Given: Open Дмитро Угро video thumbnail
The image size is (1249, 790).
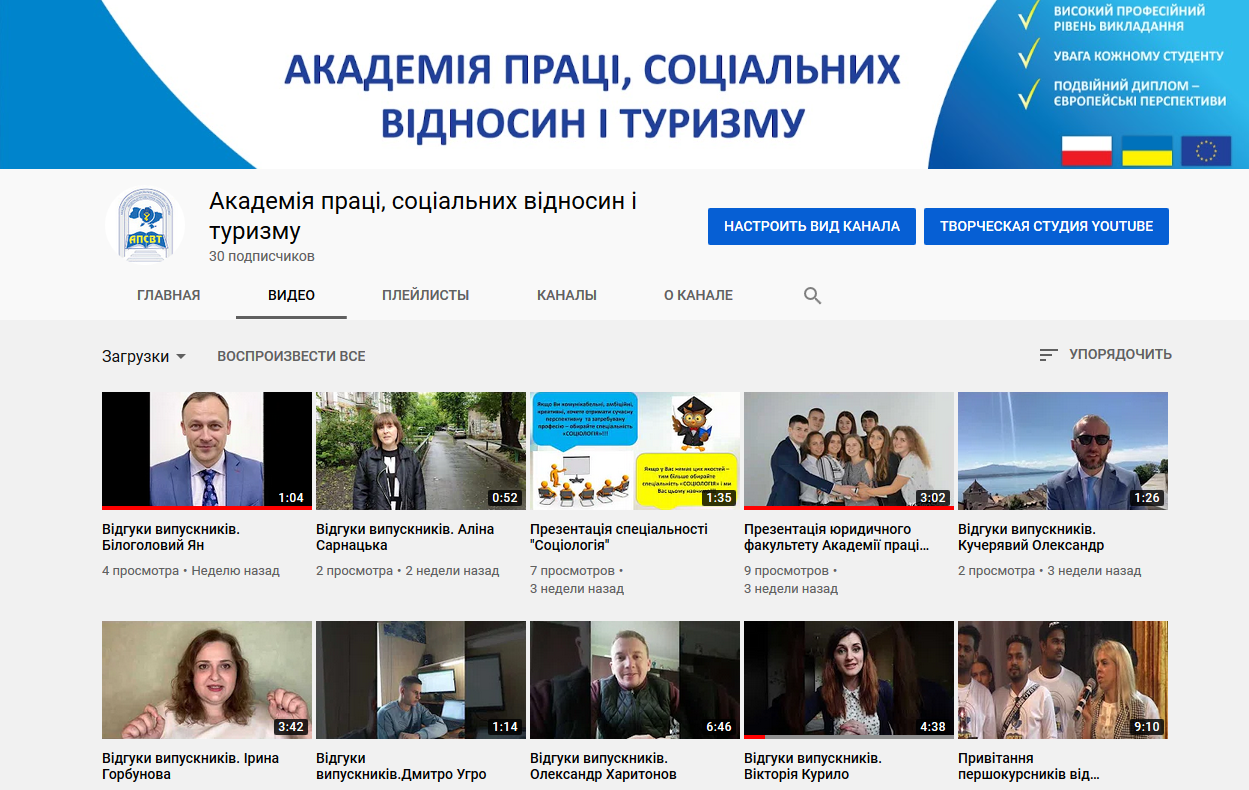Looking at the screenshot, I should [421, 680].
